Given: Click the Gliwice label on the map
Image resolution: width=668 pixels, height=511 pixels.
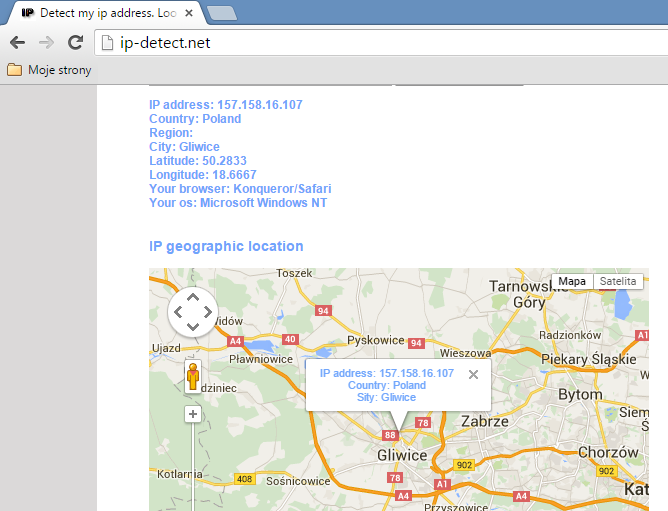Looking at the screenshot, I should click(402, 456).
